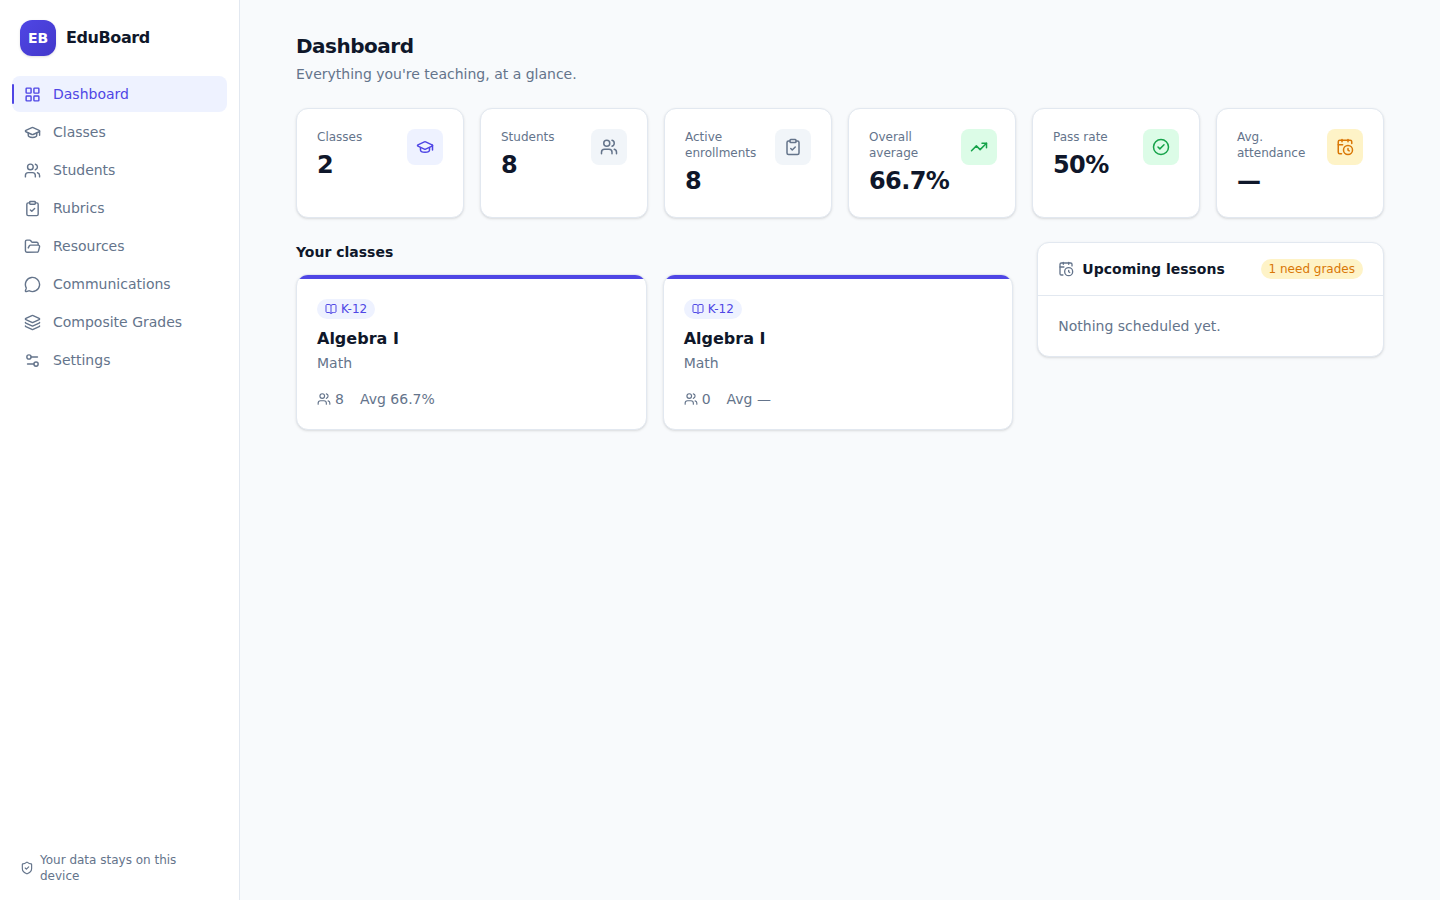Image resolution: width=1440 pixels, height=900 pixels.
Task: Click graduation cap icon on Classes stat card
Action: pyautogui.click(x=425, y=147)
